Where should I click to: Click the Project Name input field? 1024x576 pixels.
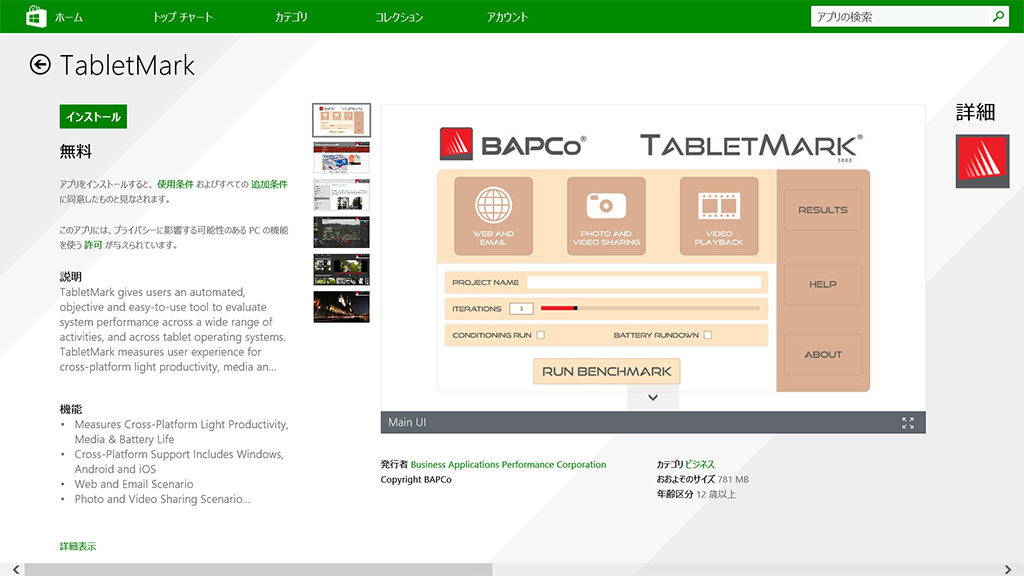[644, 282]
